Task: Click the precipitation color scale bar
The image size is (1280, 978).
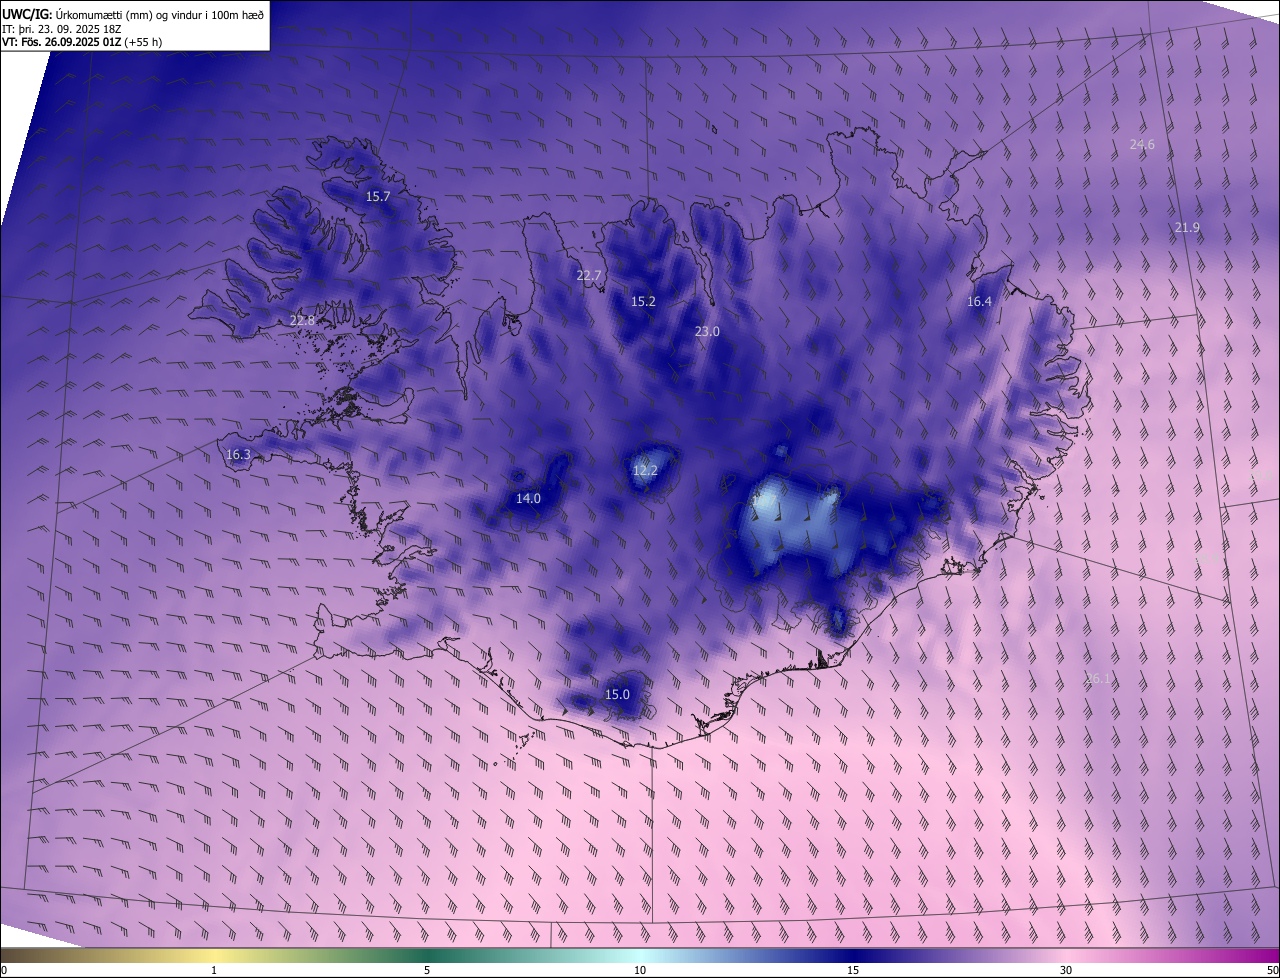Action: [640, 955]
